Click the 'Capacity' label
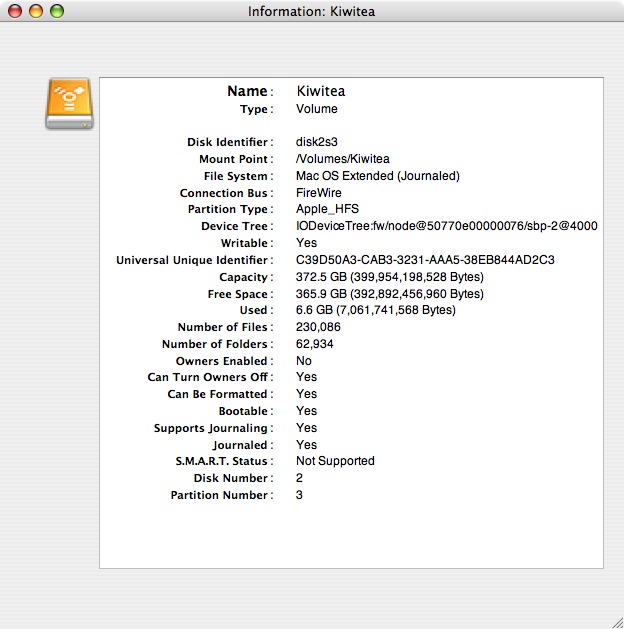This screenshot has height=629, width=624. point(243,277)
